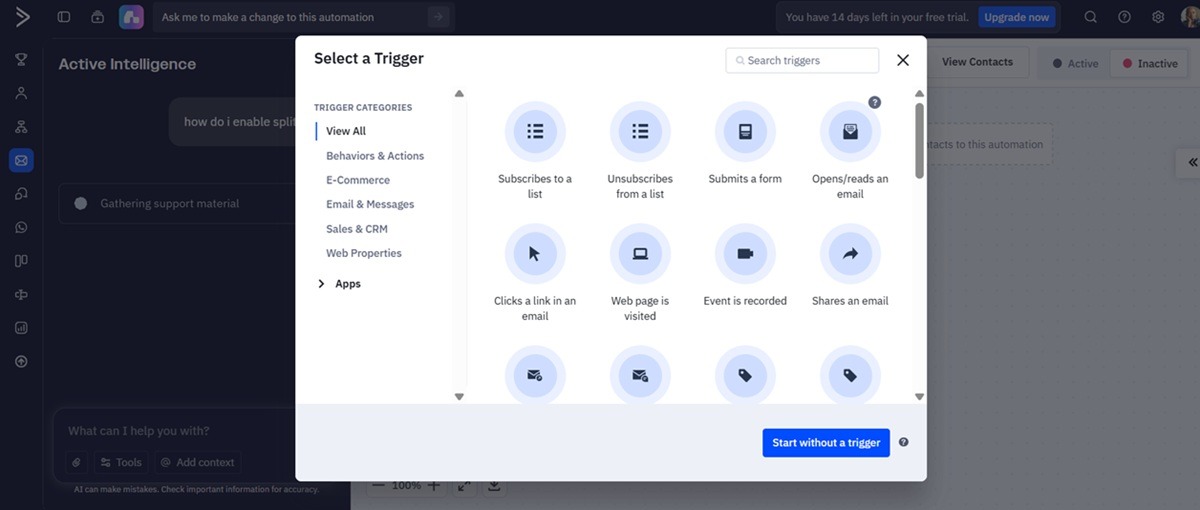Close the Select a Trigger dialog
The height and width of the screenshot is (510, 1200).
tap(903, 60)
